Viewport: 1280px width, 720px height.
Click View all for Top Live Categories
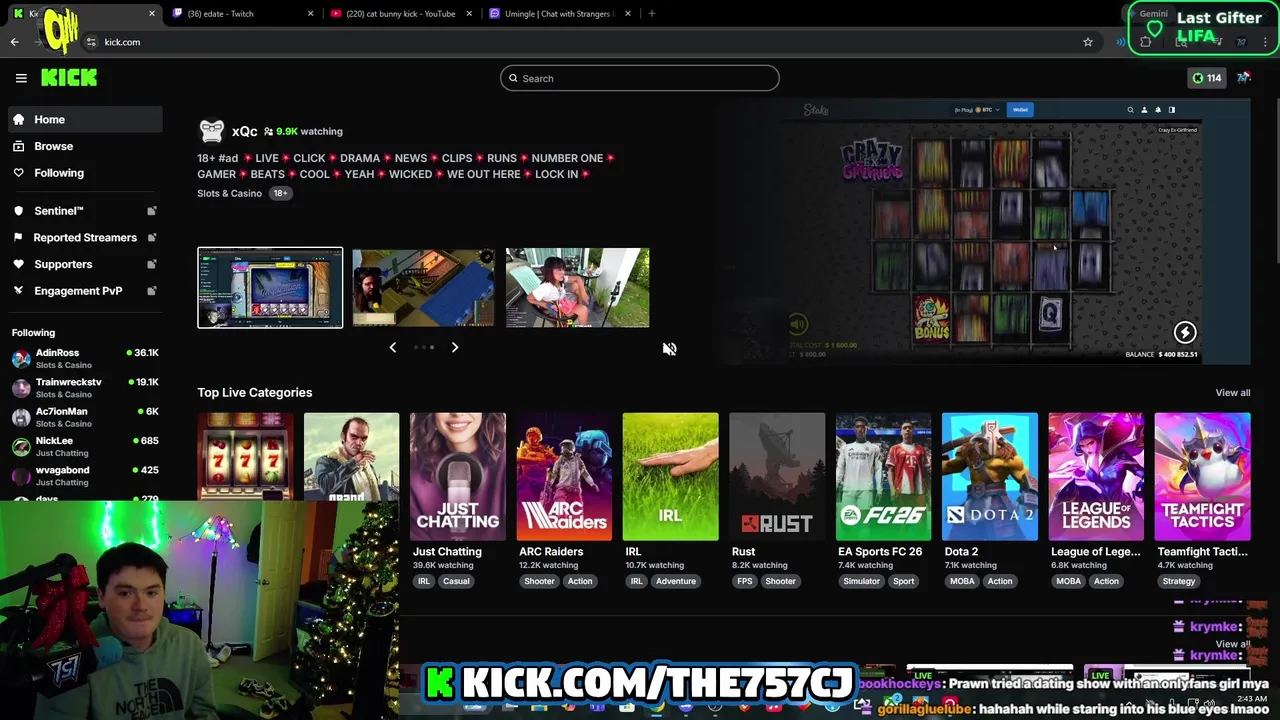tap(1233, 393)
